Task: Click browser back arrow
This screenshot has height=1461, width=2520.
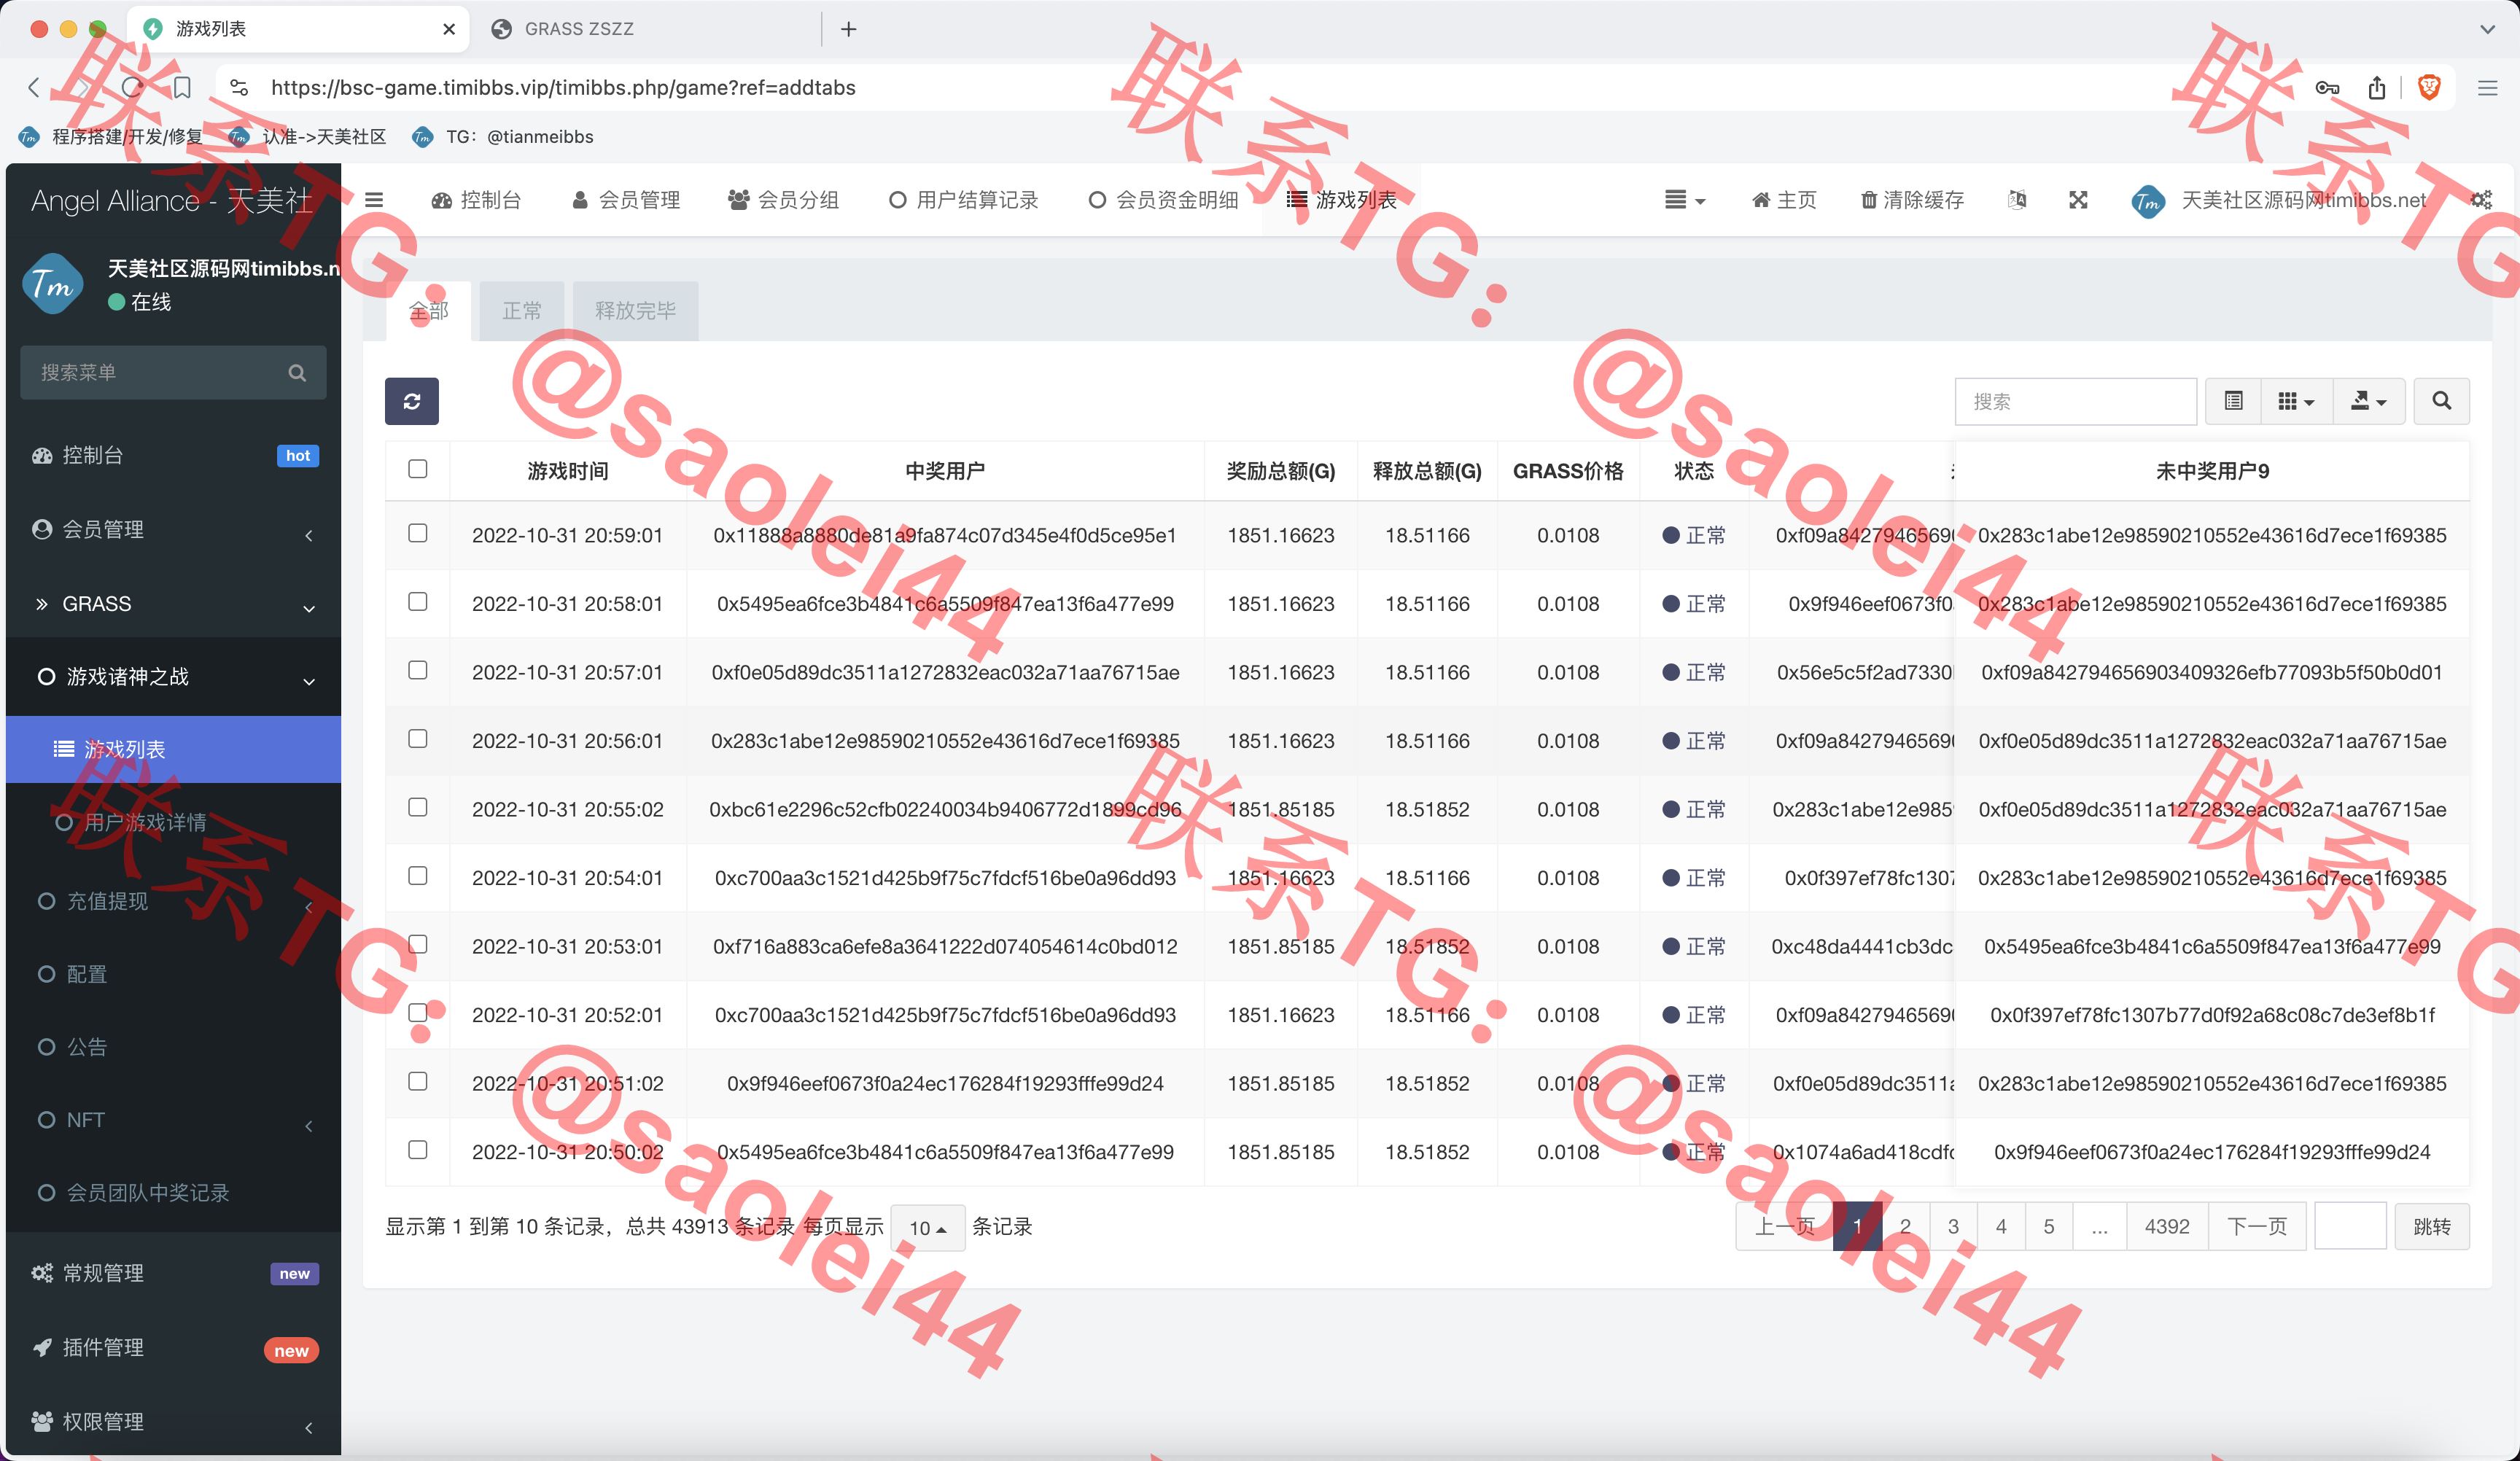Action: pos(34,87)
